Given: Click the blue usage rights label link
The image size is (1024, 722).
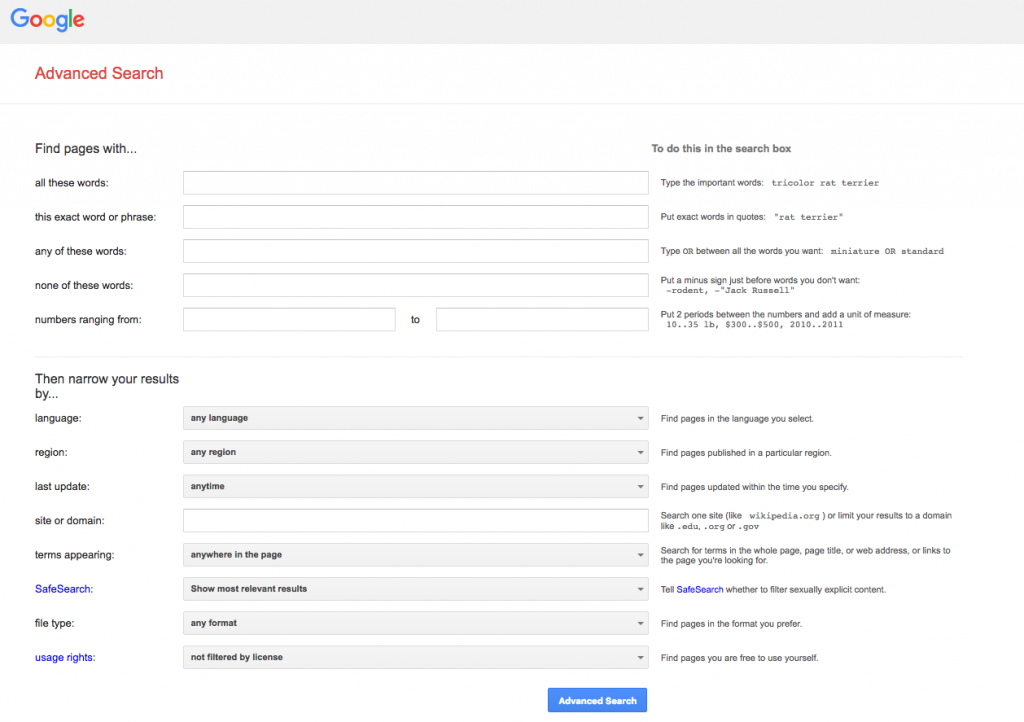Looking at the screenshot, I should point(64,657).
